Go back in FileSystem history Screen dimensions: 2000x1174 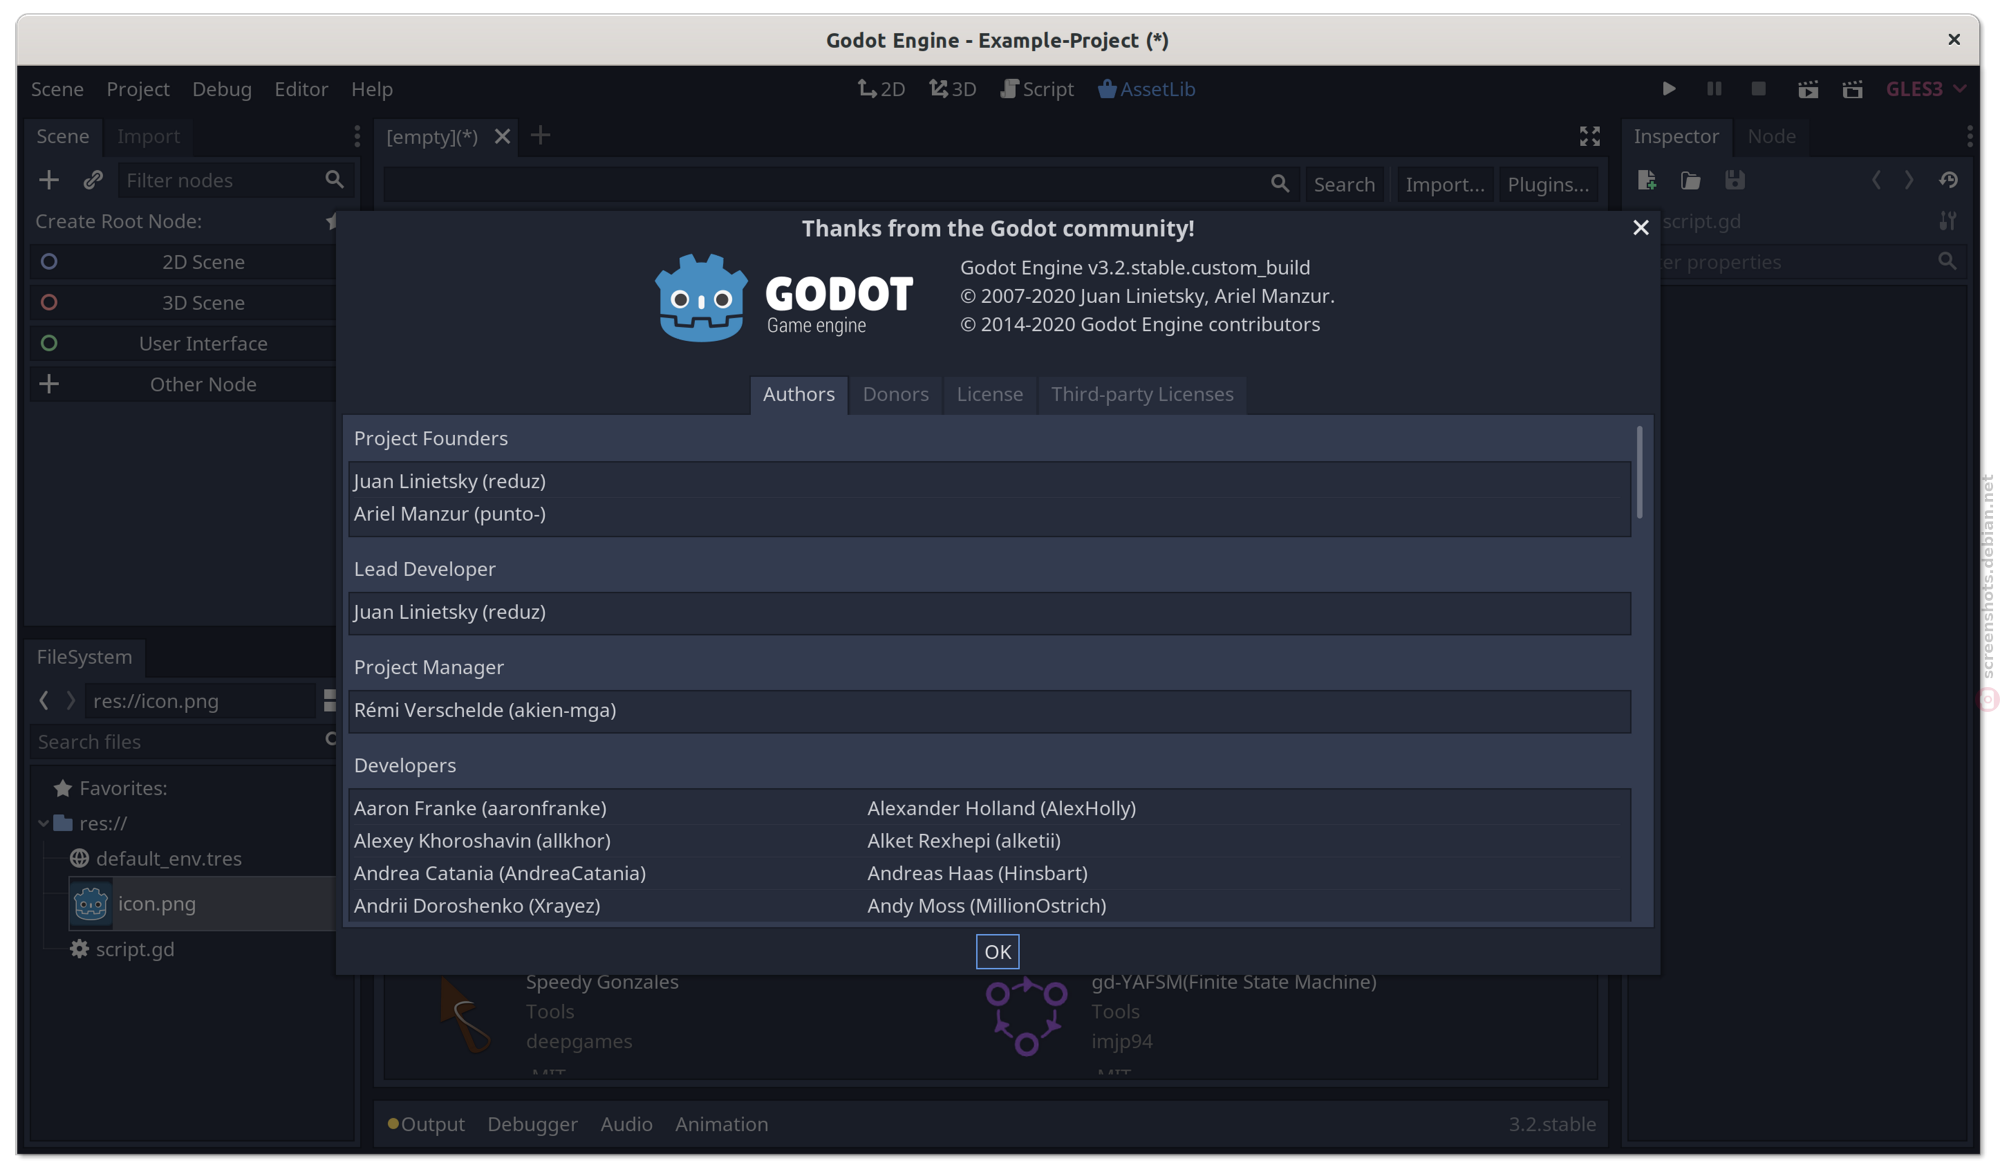pos(44,701)
